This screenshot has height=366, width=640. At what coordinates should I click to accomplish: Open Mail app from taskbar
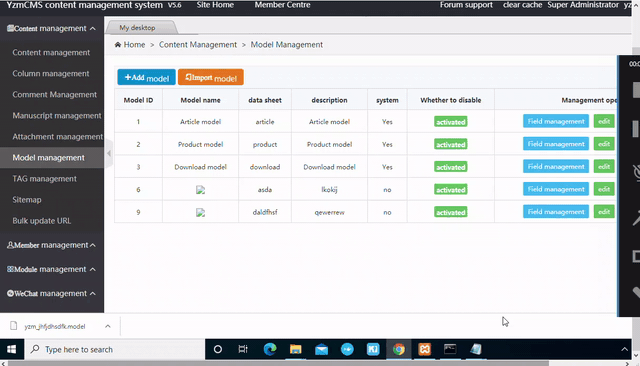click(x=321, y=349)
